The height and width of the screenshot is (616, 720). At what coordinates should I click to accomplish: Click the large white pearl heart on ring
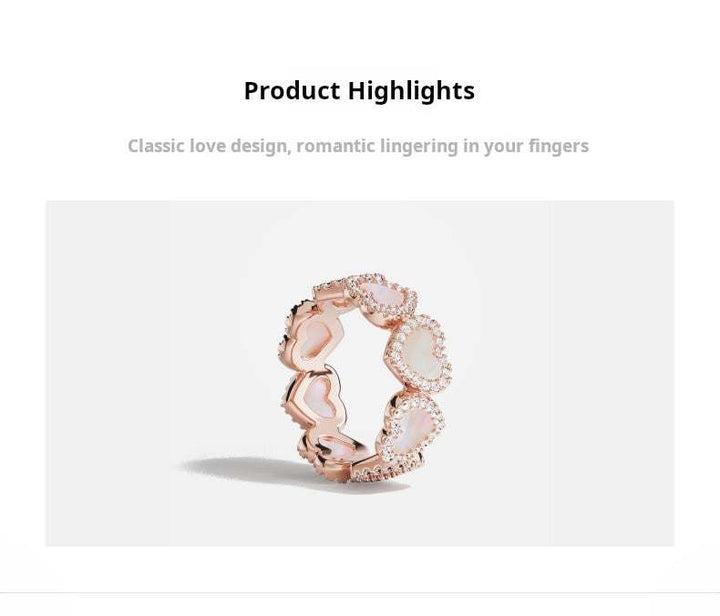point(419,353)
